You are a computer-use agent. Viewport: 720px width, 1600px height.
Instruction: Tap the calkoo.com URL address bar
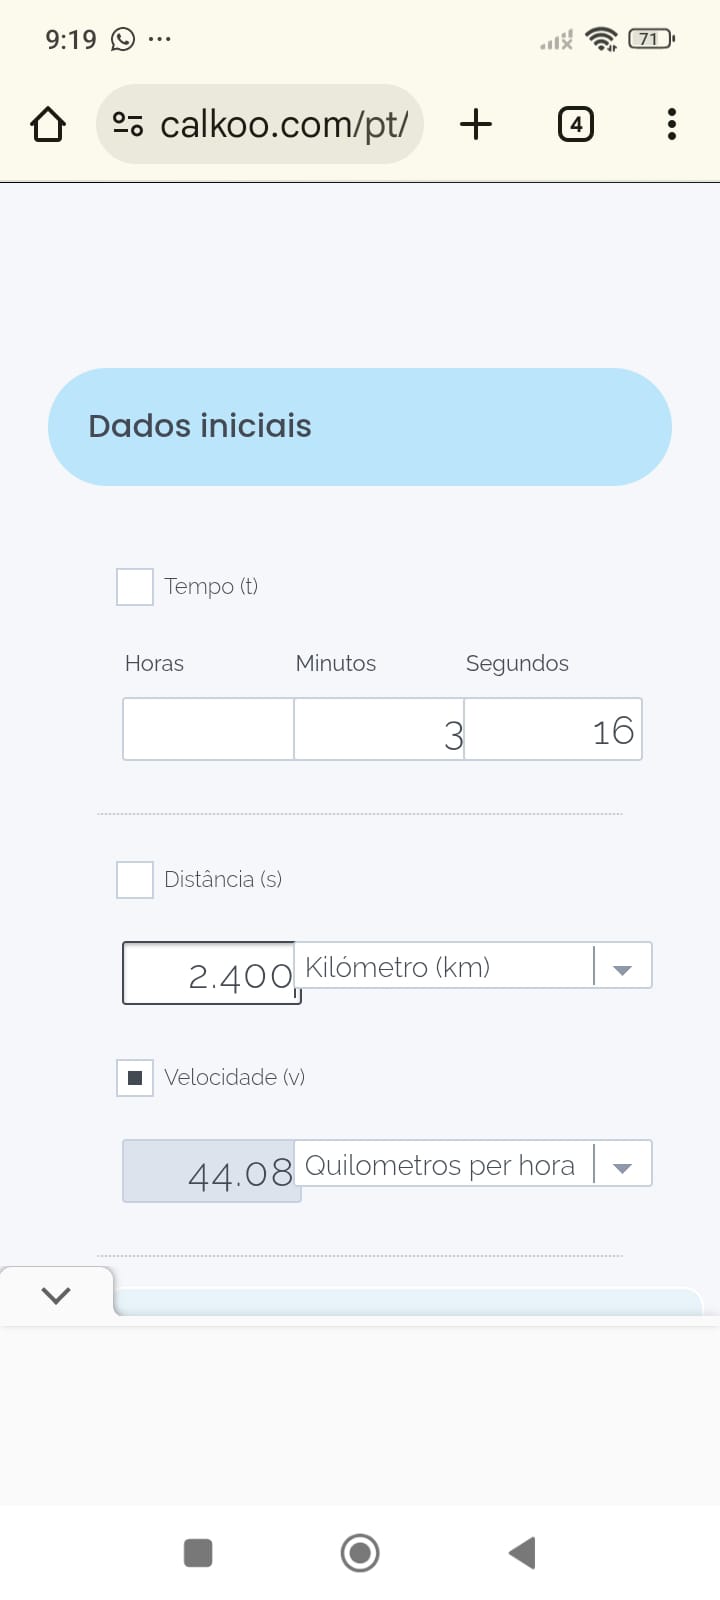[283, 125]
